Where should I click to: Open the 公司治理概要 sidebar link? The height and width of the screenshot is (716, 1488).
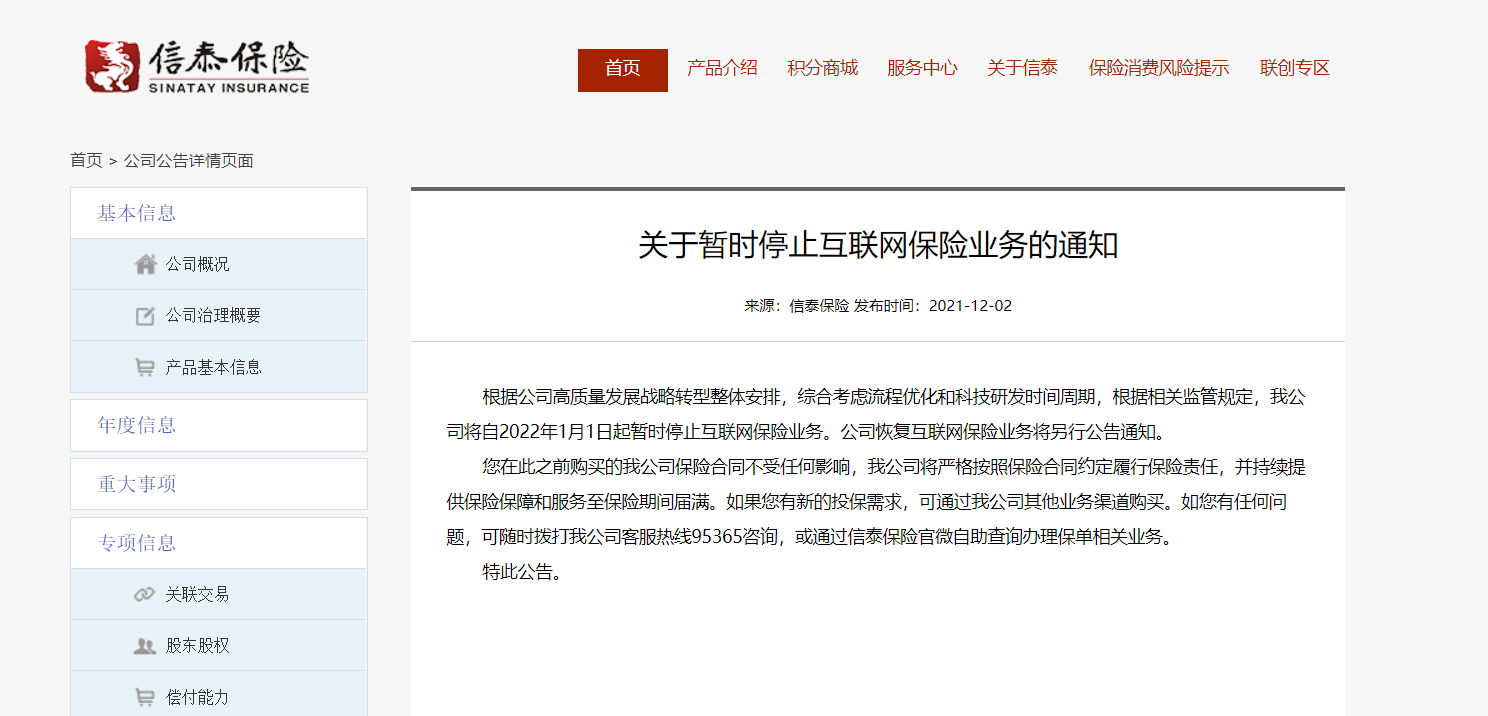pos(213,316)
